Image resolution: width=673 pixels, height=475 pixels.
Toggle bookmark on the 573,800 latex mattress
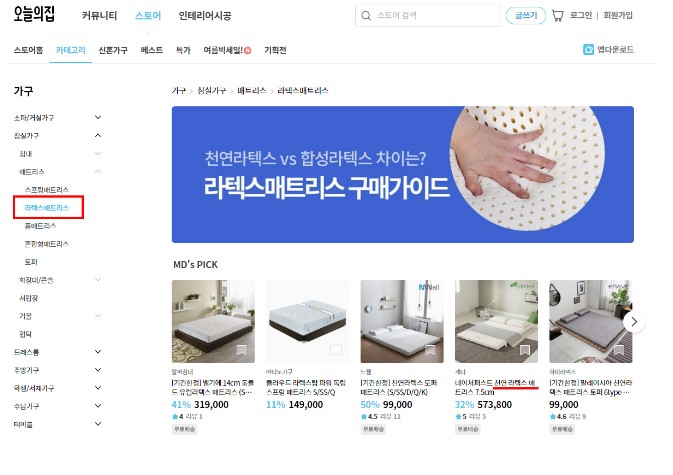(x=524, y=351)
